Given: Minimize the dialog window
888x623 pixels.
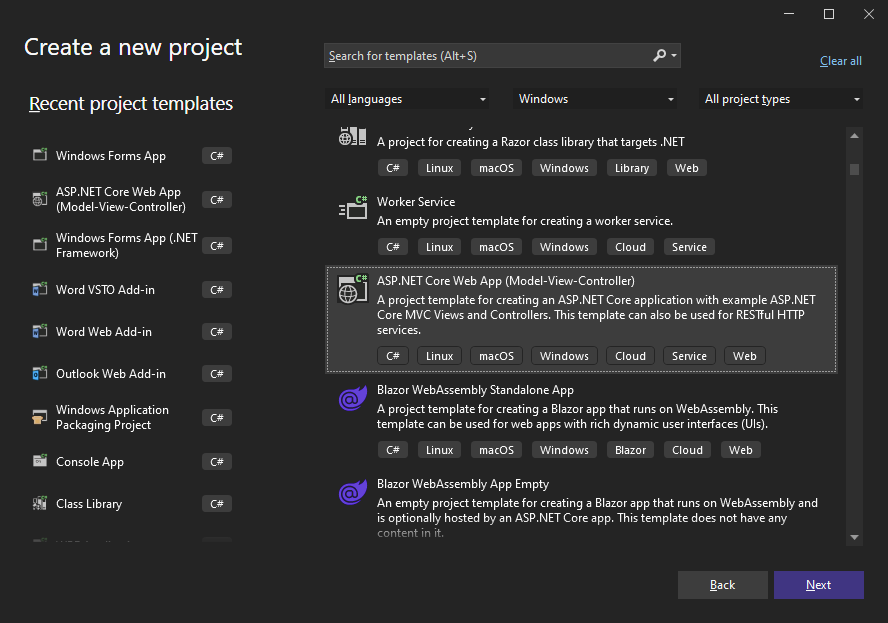Looking at the screenshot, I should point(789,14).
